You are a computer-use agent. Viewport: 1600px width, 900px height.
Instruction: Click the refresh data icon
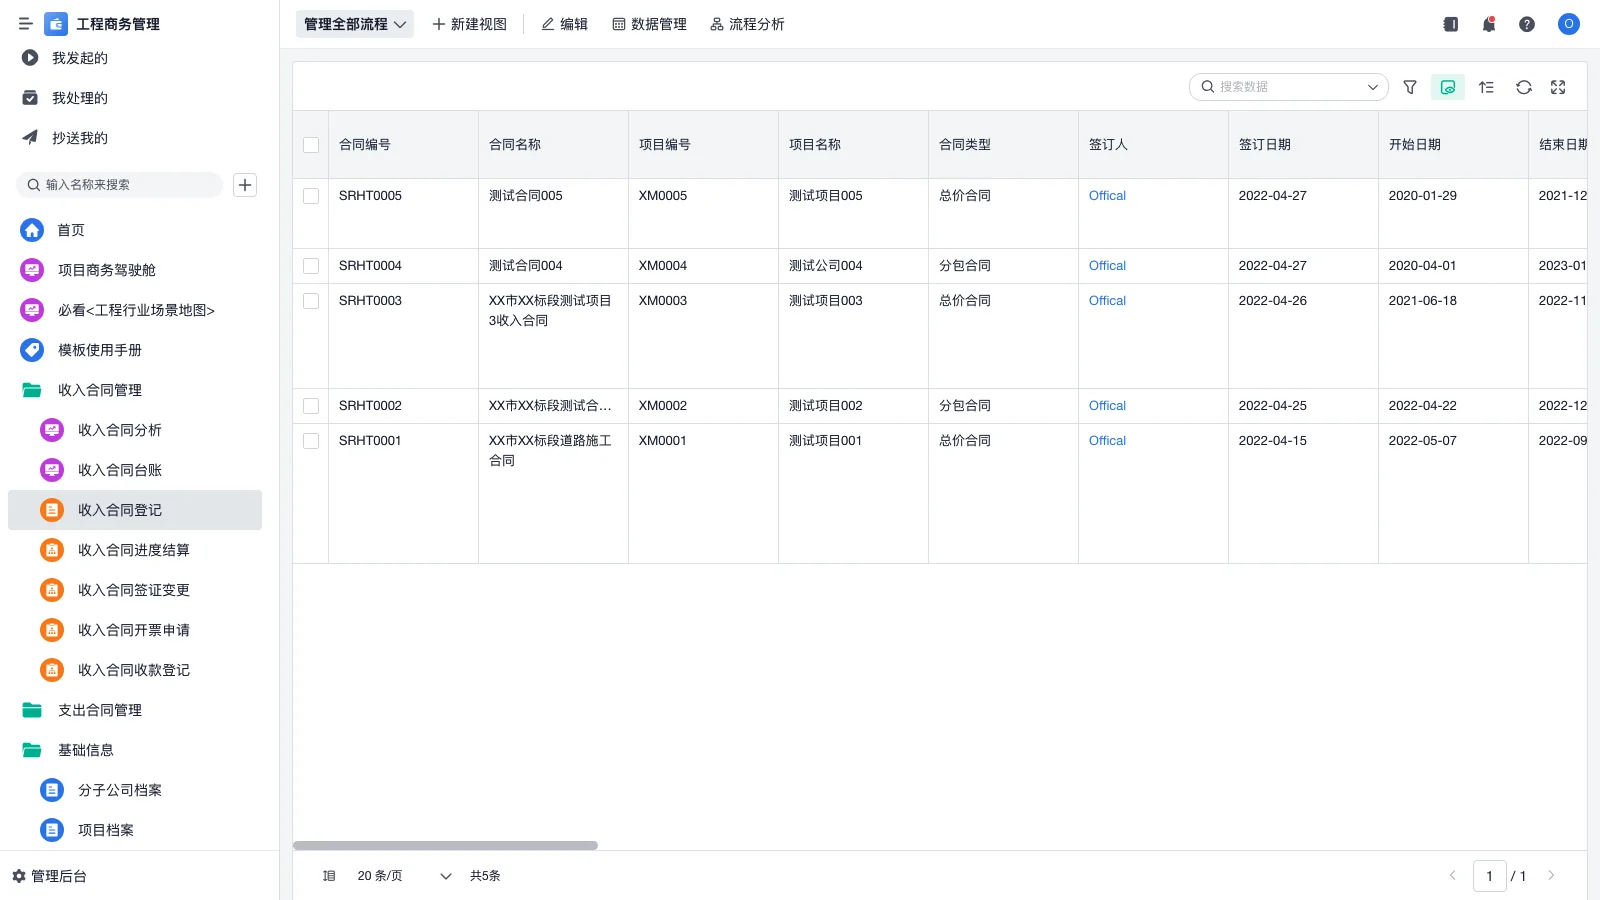(x=1524, y=87)
